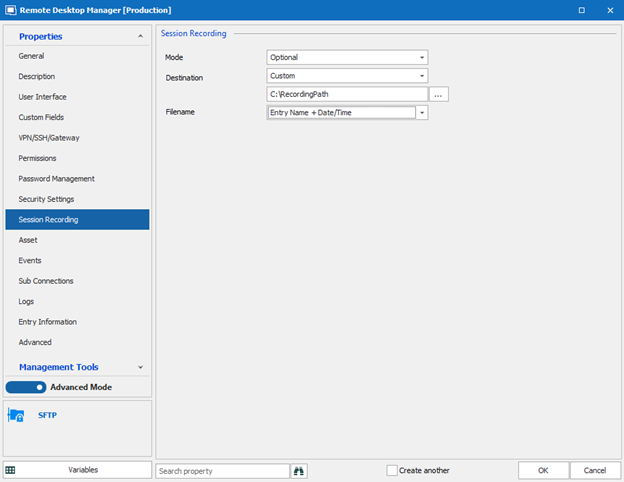Click the C:\RecordingPath text field
This screenshot has width=624, height=482.
point(346,94)
